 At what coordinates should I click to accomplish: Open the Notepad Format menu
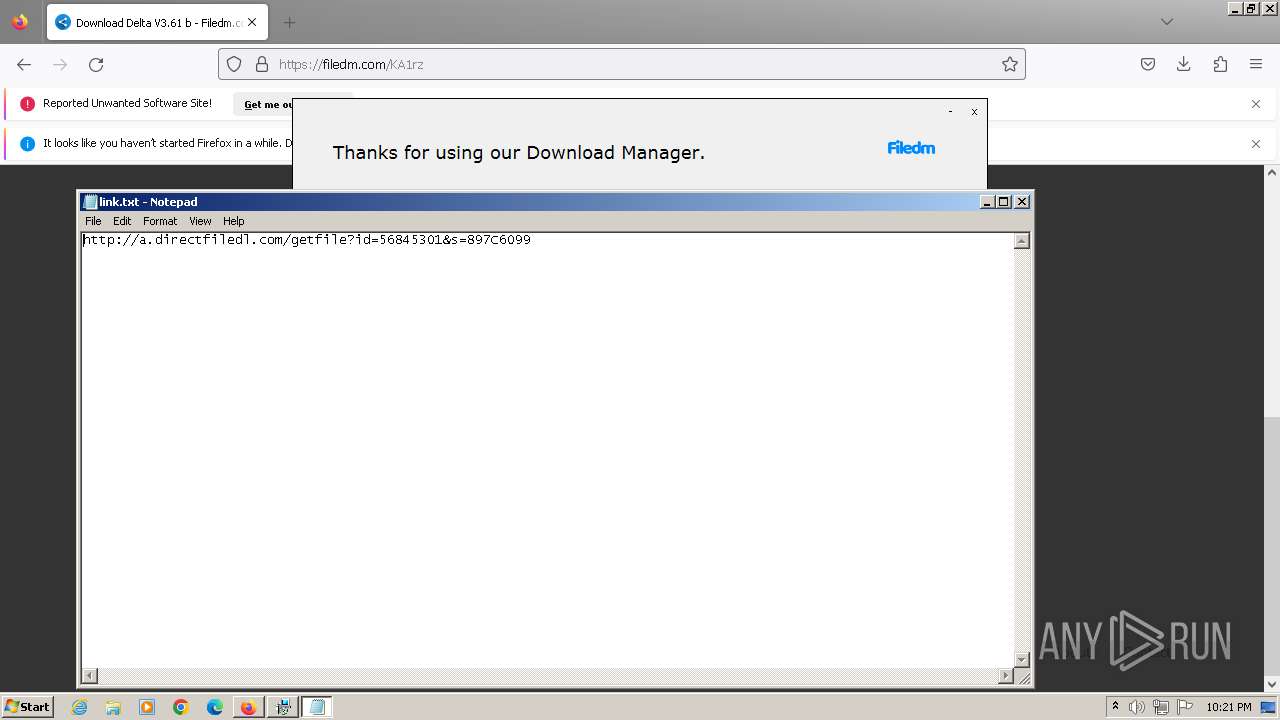point(160,221)
